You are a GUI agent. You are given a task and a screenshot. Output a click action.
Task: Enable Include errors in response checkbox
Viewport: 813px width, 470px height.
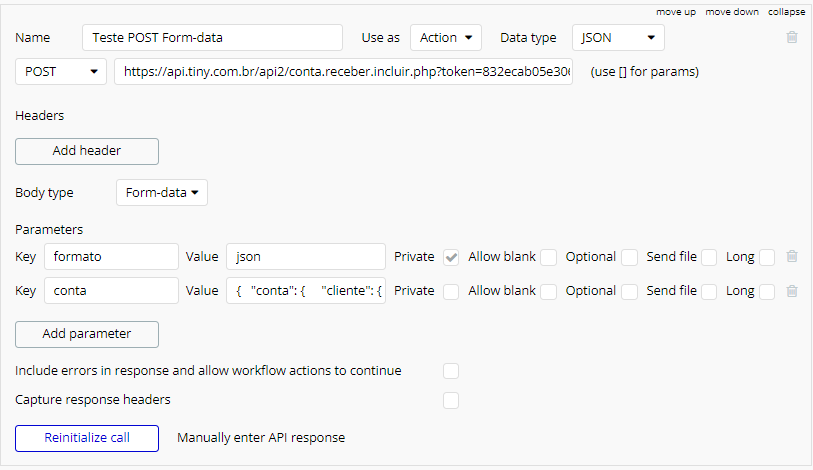pyautogui.click(x=451, y=371)
